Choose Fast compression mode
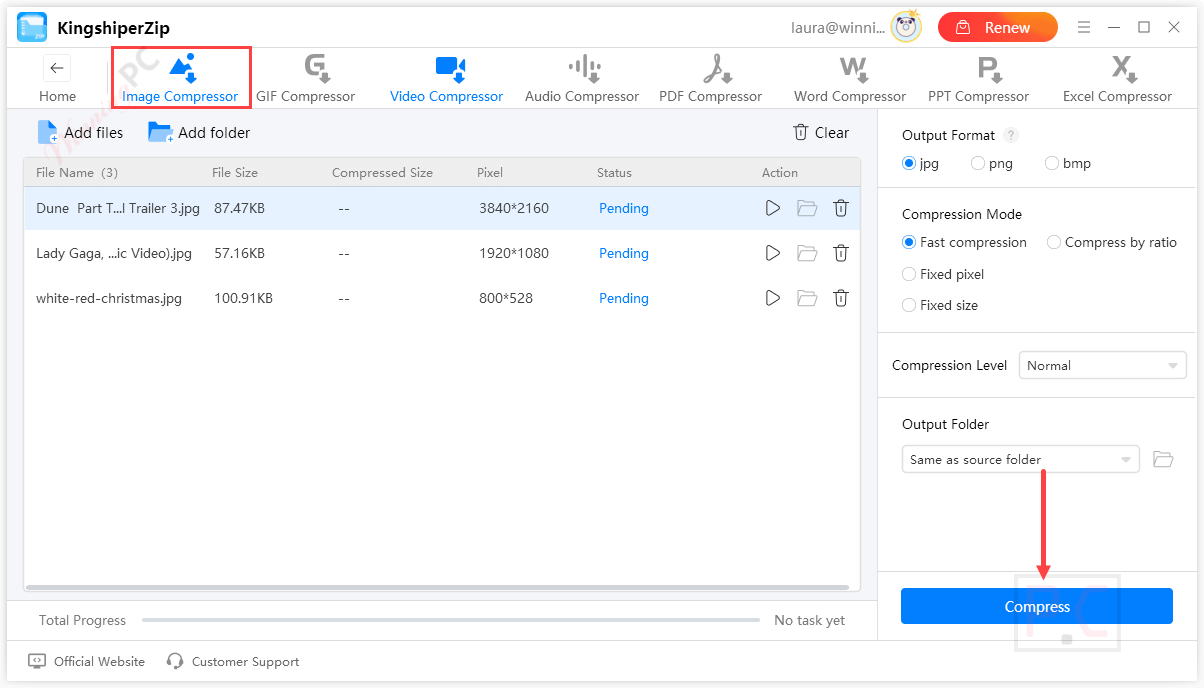 click(x=964, y=242)
